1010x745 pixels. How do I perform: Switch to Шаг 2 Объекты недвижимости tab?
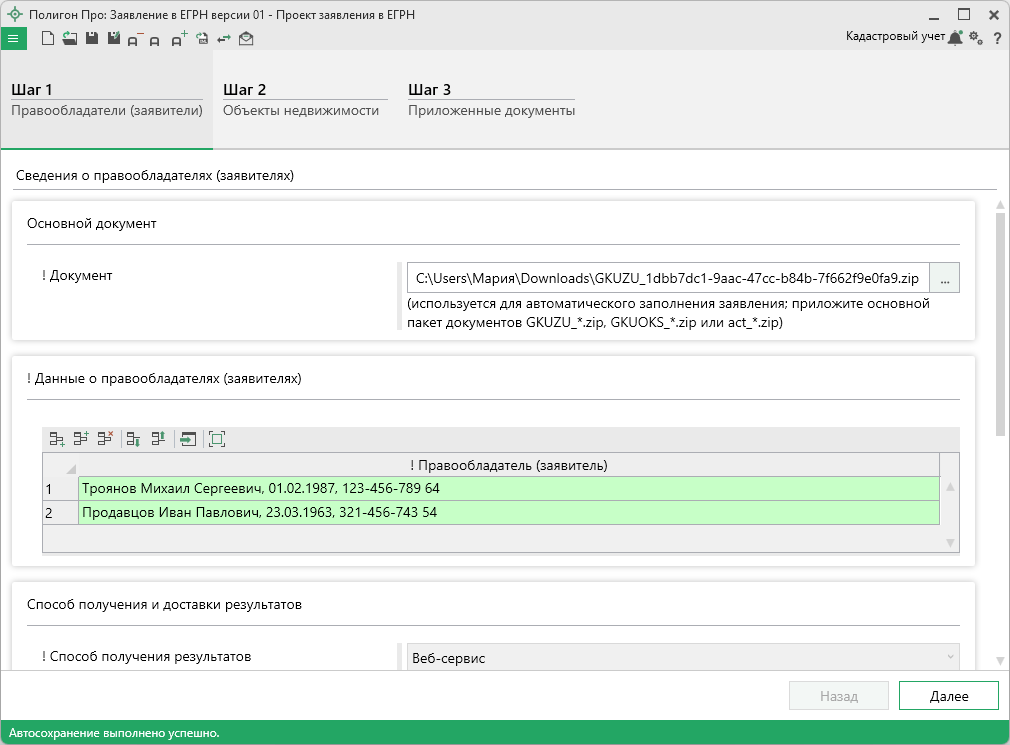(301, 100)
